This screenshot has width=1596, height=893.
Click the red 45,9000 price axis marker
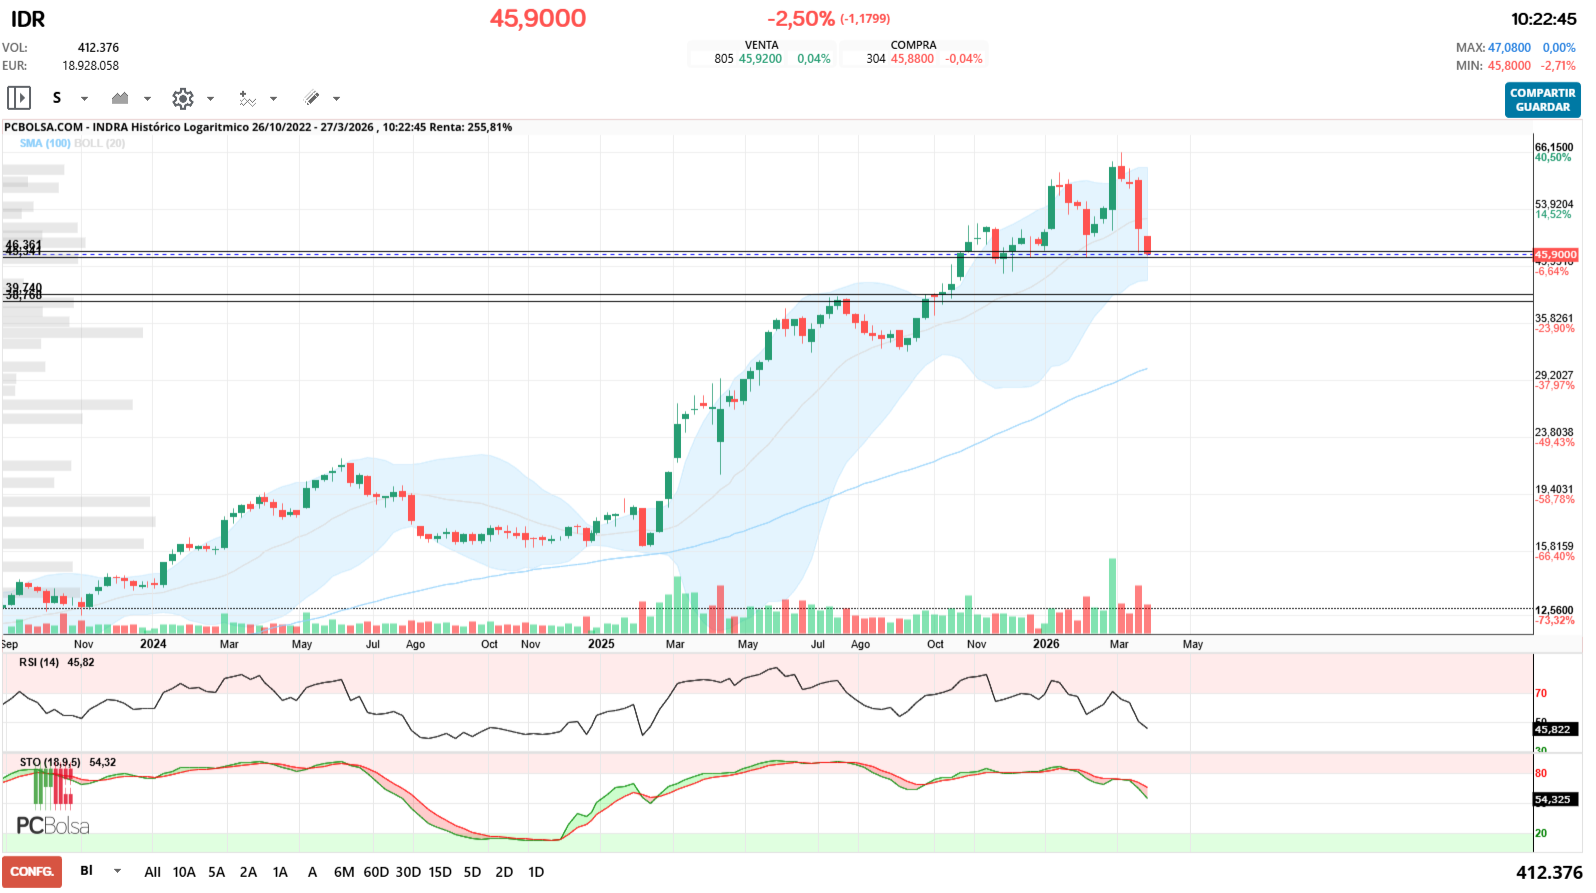point(1555,255)
